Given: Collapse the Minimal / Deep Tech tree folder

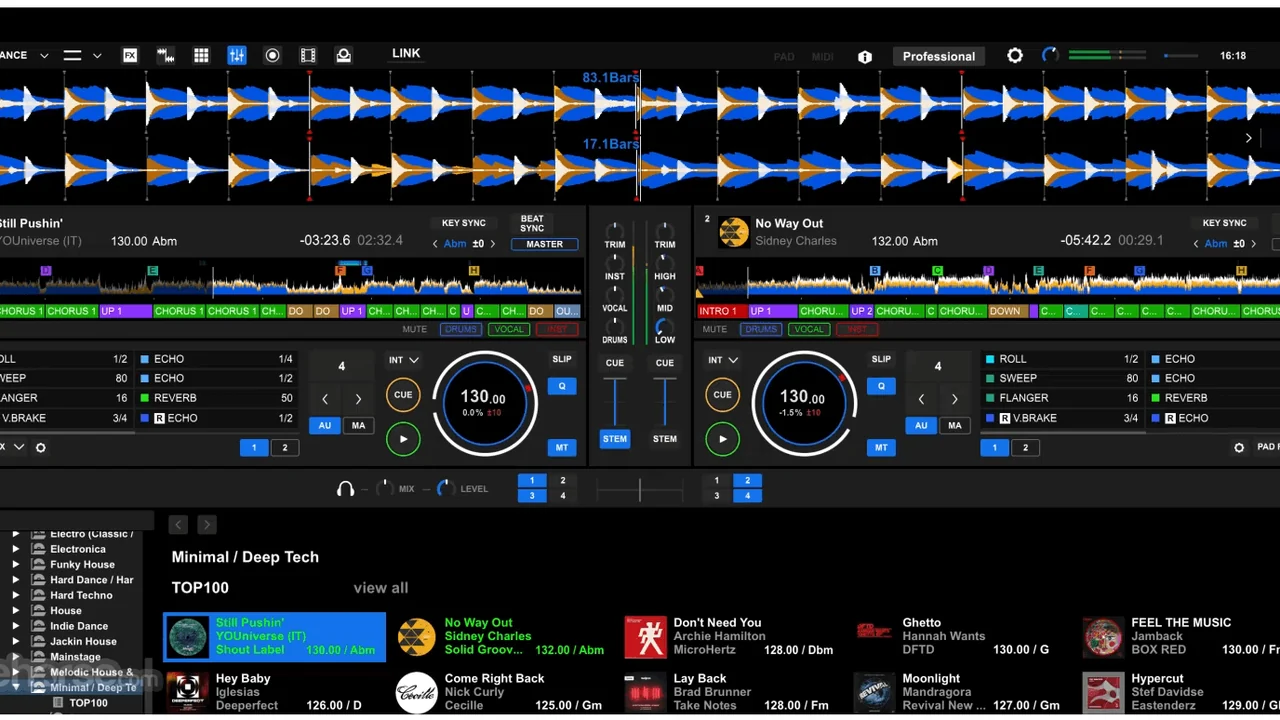Looking at the screenshot, I should [x=16, y=688].
